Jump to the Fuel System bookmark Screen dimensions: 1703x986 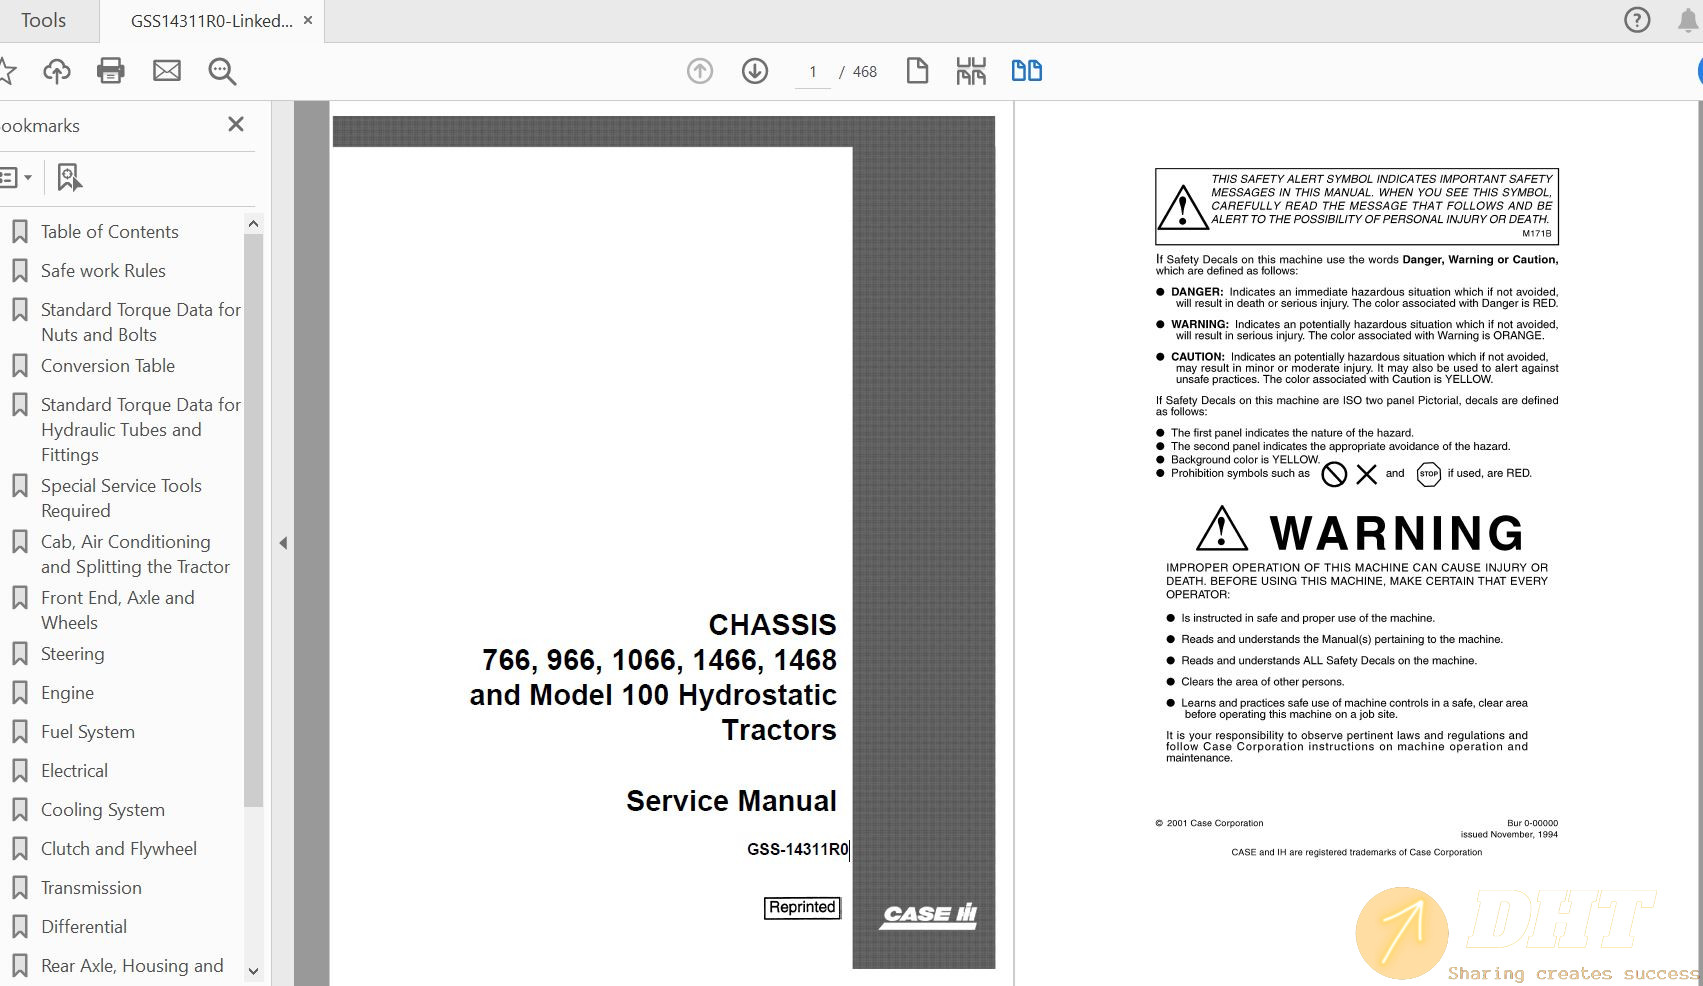(87, 732)
